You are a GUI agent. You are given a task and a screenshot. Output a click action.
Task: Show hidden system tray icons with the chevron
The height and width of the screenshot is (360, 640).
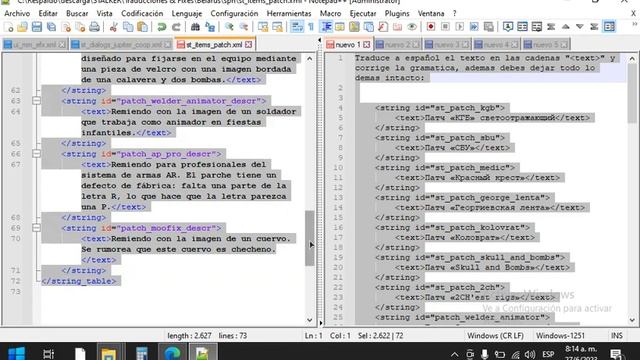pos(455,354)
